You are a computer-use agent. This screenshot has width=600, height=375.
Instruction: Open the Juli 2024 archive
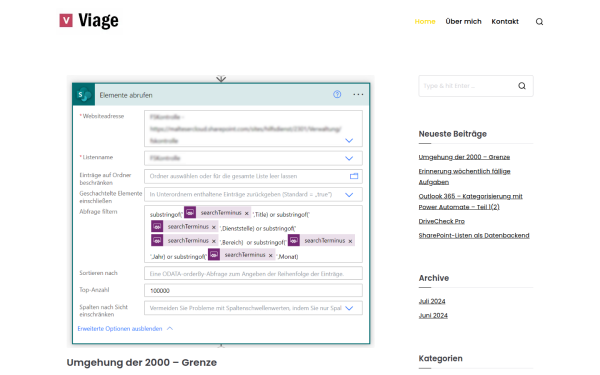pos(432,302)
